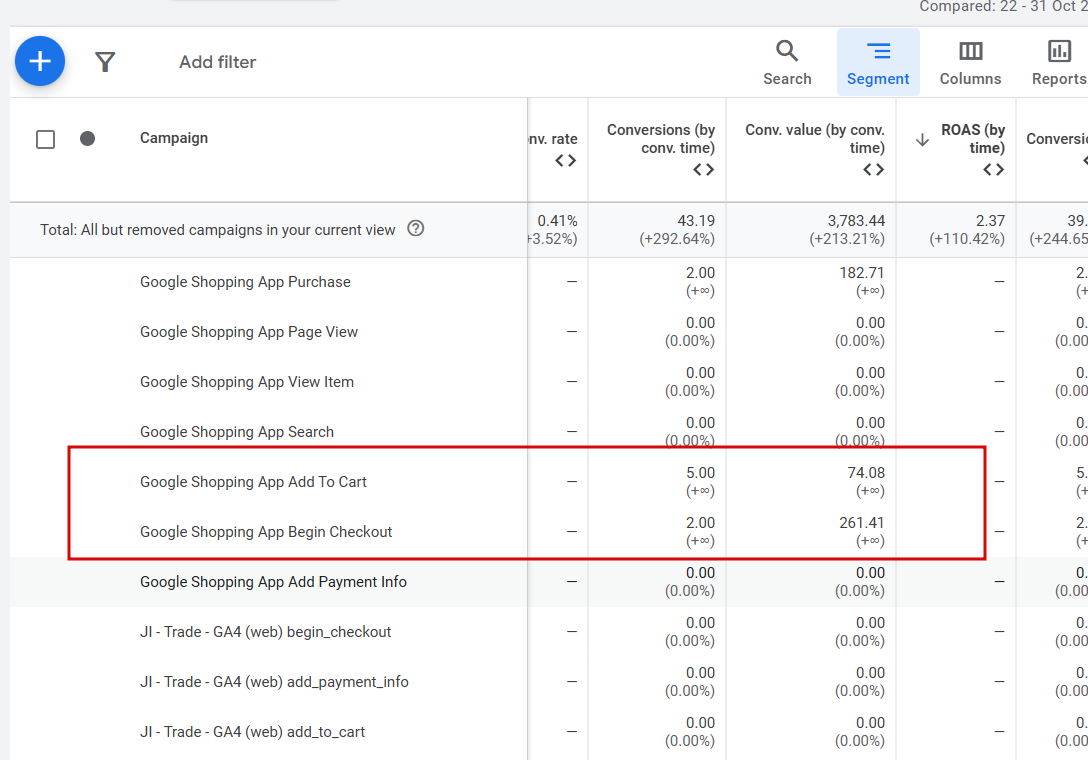Expand the Conv. rate column arrows
Viewport: 1088px width, 760px height.
[566, 160]
